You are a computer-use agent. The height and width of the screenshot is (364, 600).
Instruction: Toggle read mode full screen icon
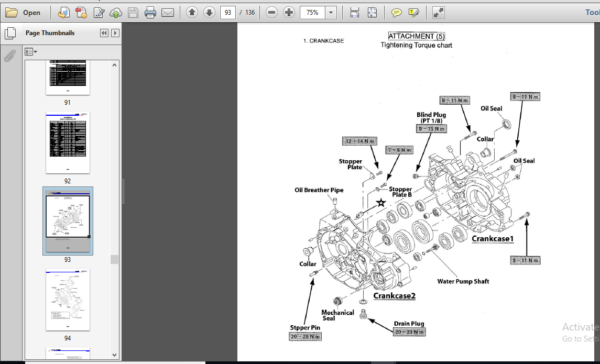[438, 13]
